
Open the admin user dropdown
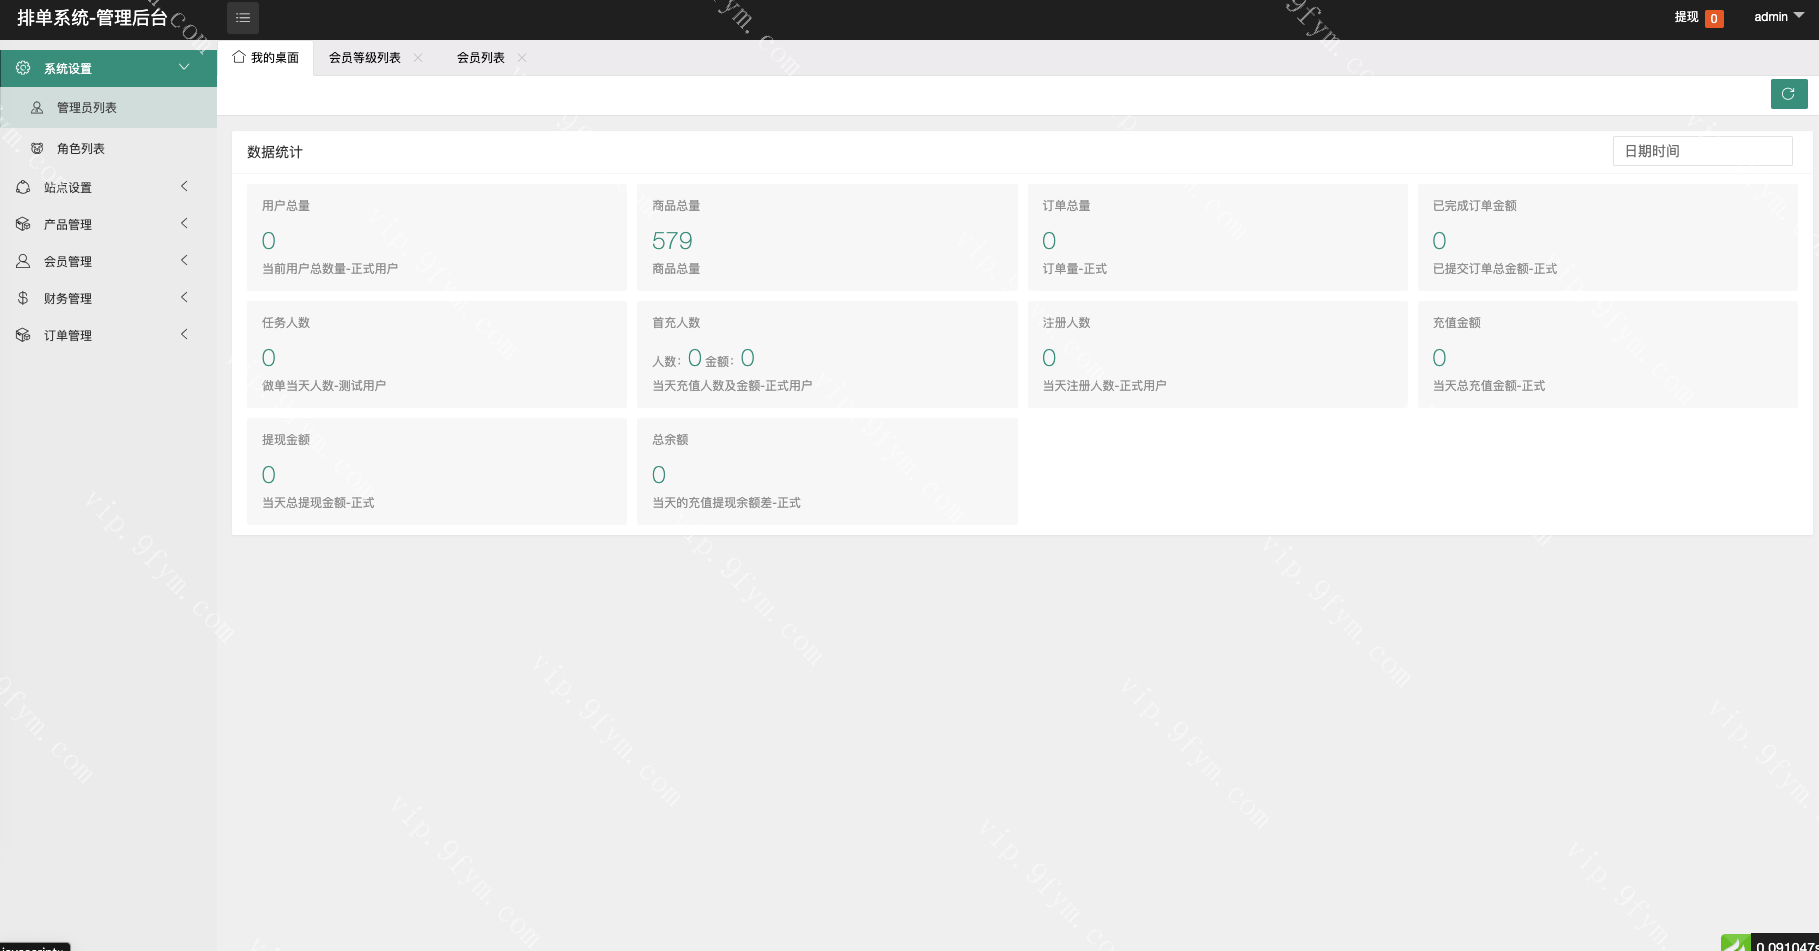click(1778, 17)
